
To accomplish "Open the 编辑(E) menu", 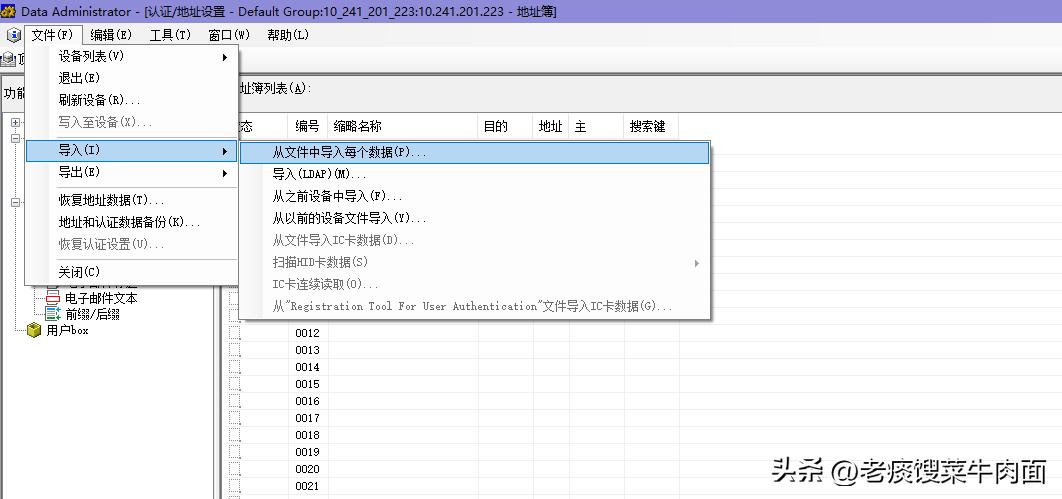I will coord(111,35).
